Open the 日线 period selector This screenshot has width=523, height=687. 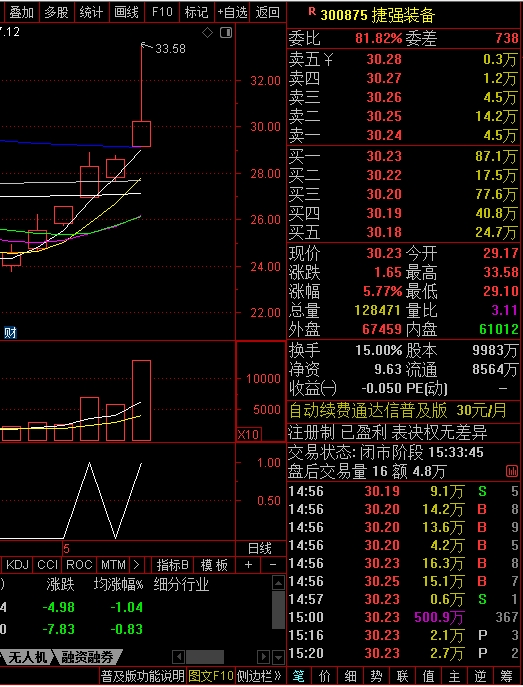point(260,549)
